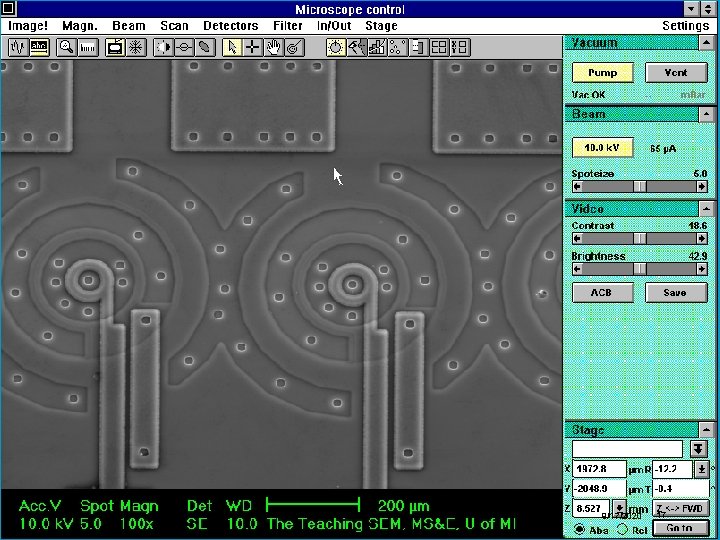720x540 pixels.
Task: Click the Z <-> FWD button
Action: coord(681,508)
